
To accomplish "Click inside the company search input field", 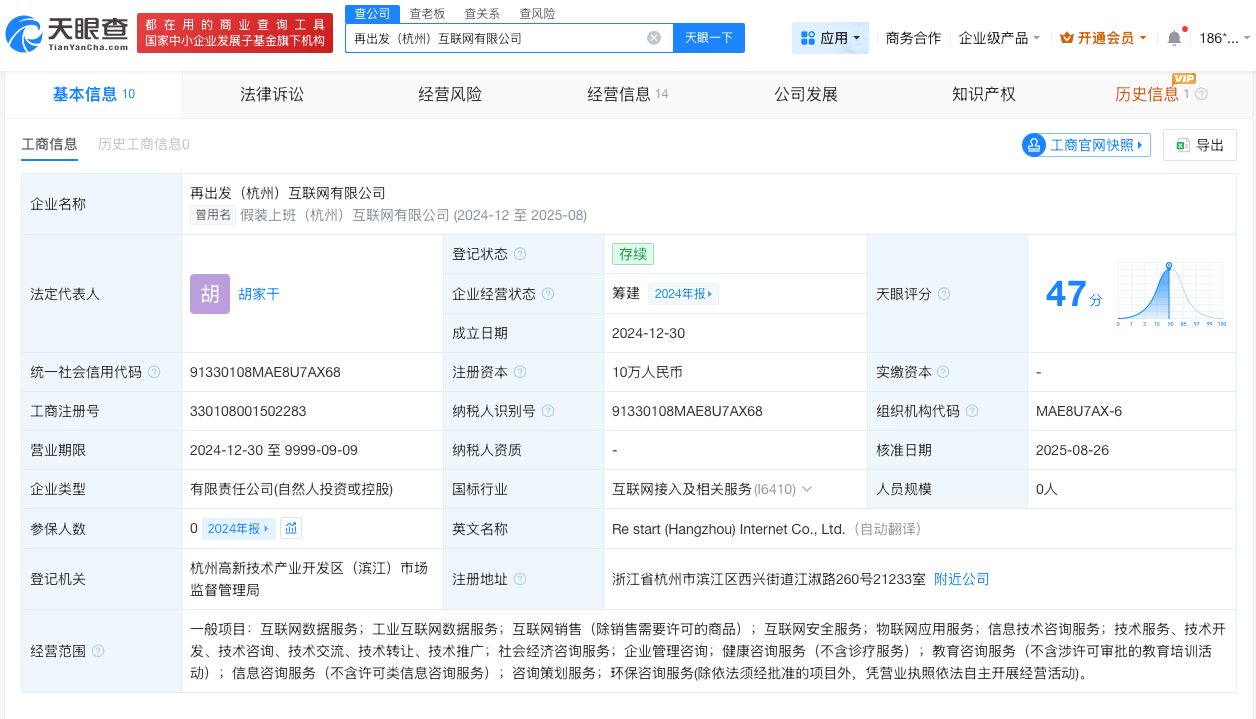I will click(x=500, y=37).
